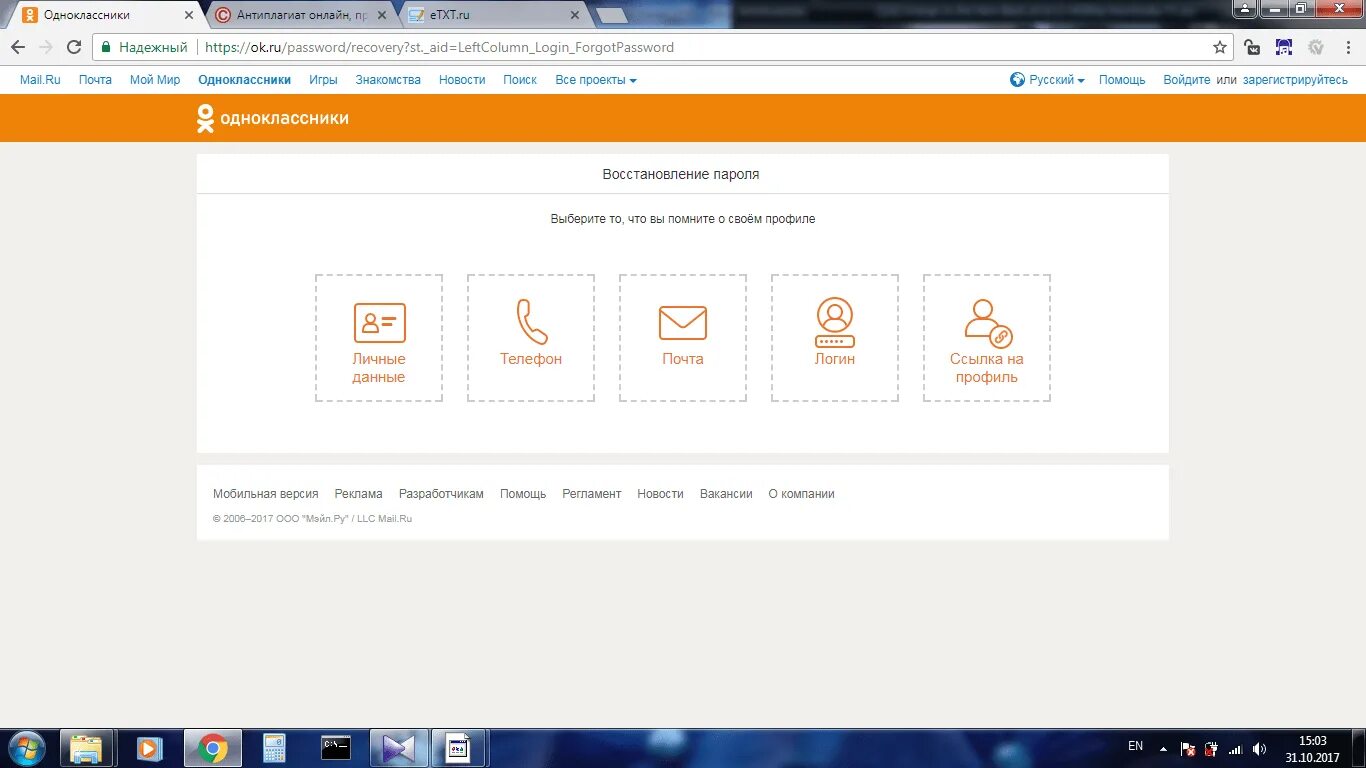Open Реклама footer link
Viewport: 1366px width, 768px height.
tap(359, 494)
